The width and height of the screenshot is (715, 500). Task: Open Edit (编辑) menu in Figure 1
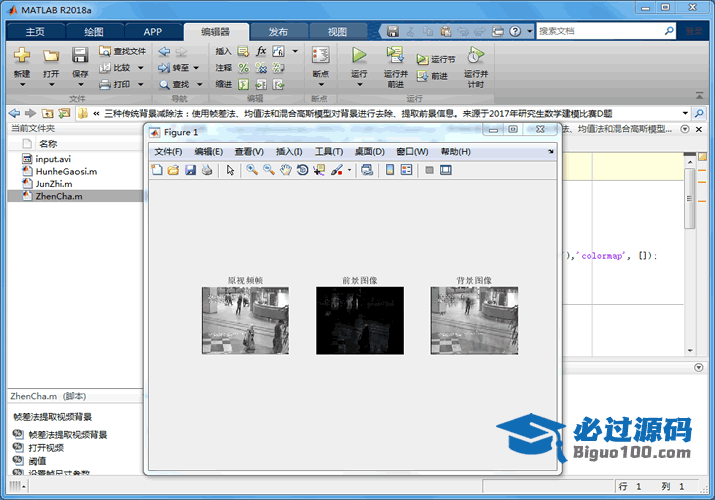208,152
